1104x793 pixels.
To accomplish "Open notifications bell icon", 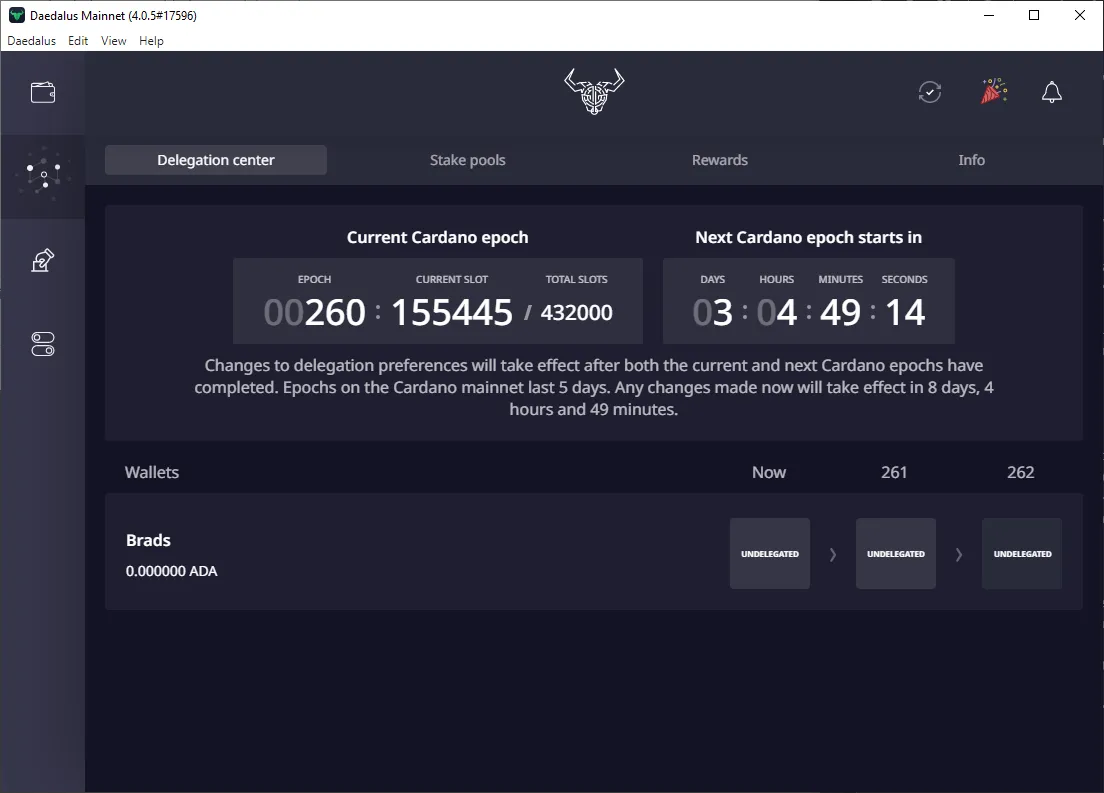I will [x=1052, y=92].
